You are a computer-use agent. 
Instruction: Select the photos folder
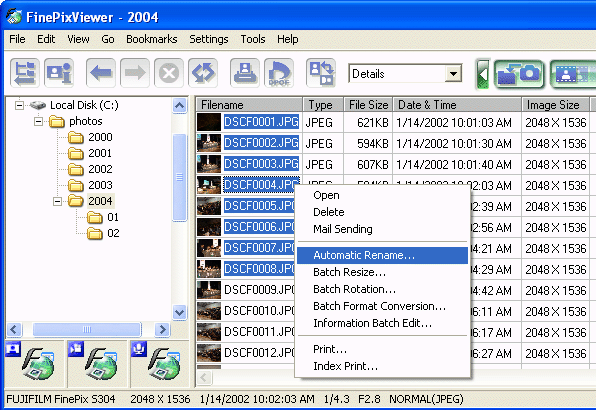tap(76, 121)
